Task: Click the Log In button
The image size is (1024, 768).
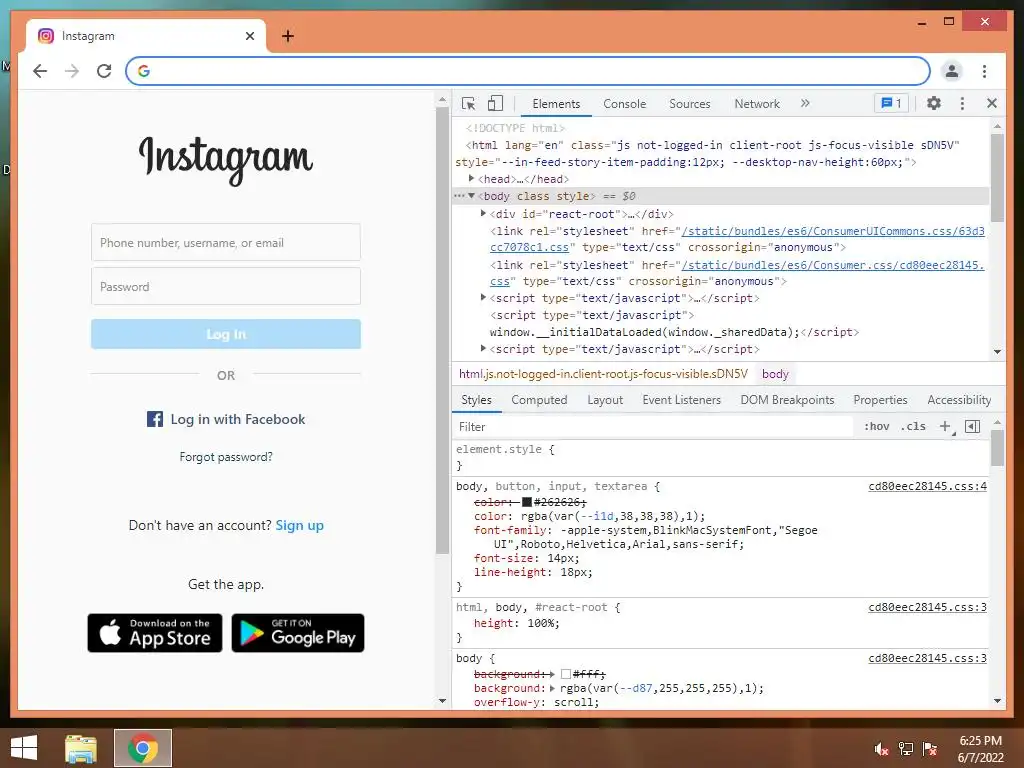Action: click(x=226, y=334)
